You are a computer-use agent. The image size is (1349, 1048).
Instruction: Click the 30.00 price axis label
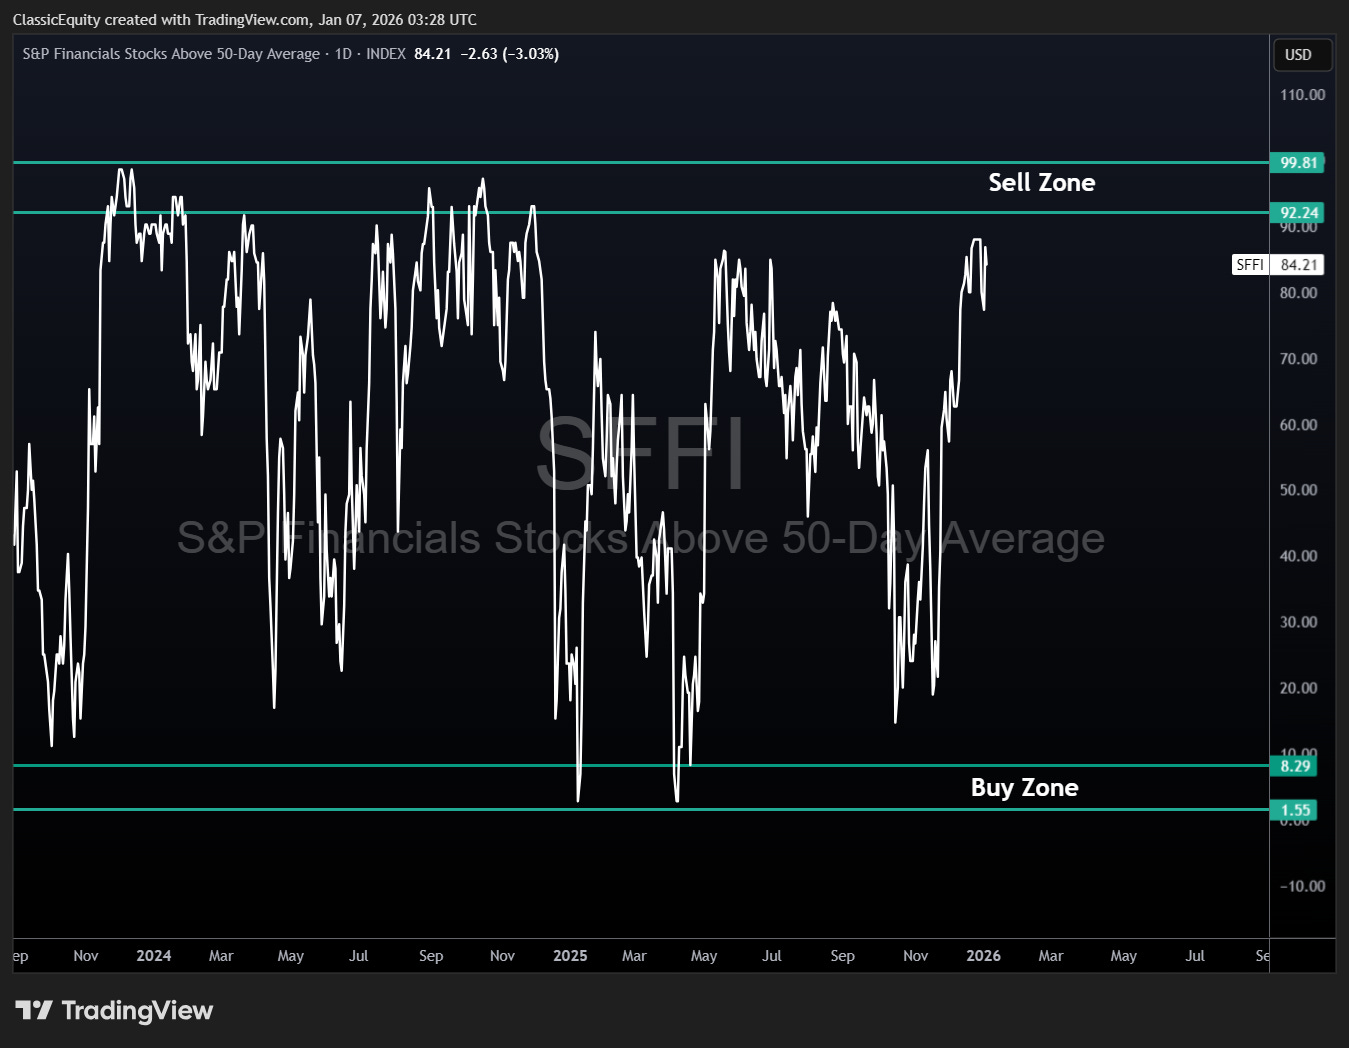[x=1298, y=622]
